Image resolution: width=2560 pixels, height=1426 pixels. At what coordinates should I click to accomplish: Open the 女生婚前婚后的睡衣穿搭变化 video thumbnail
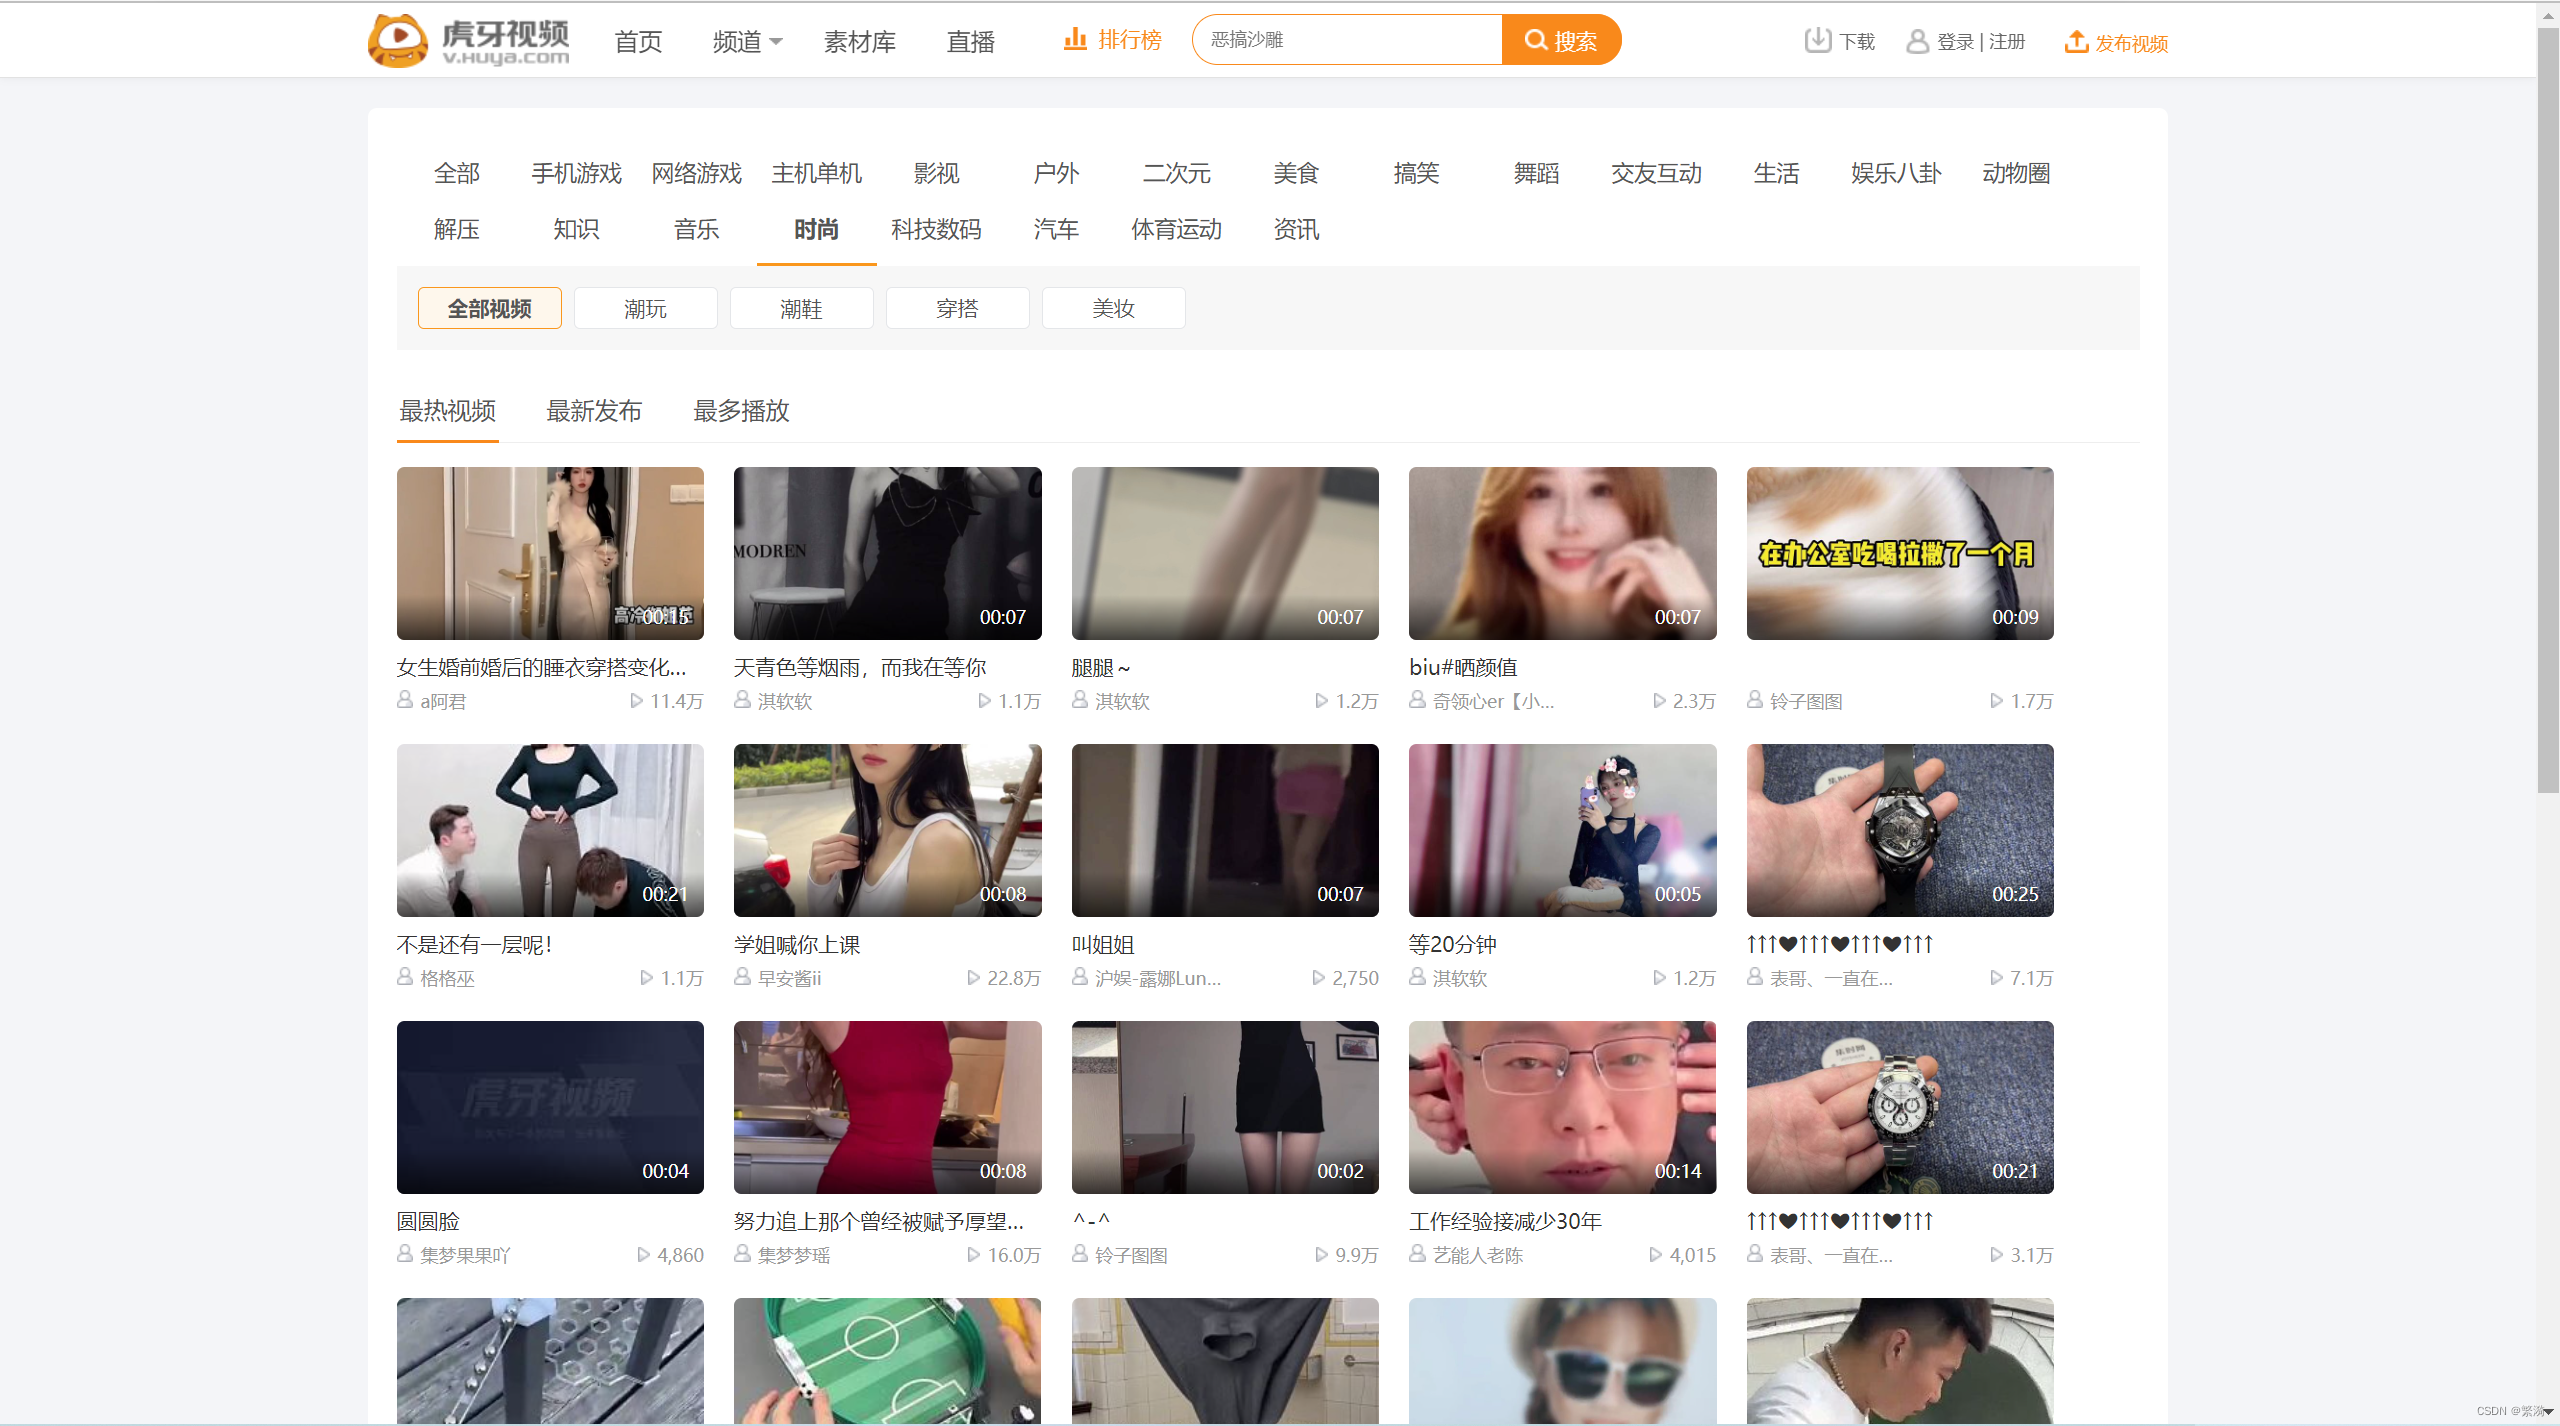550,553
